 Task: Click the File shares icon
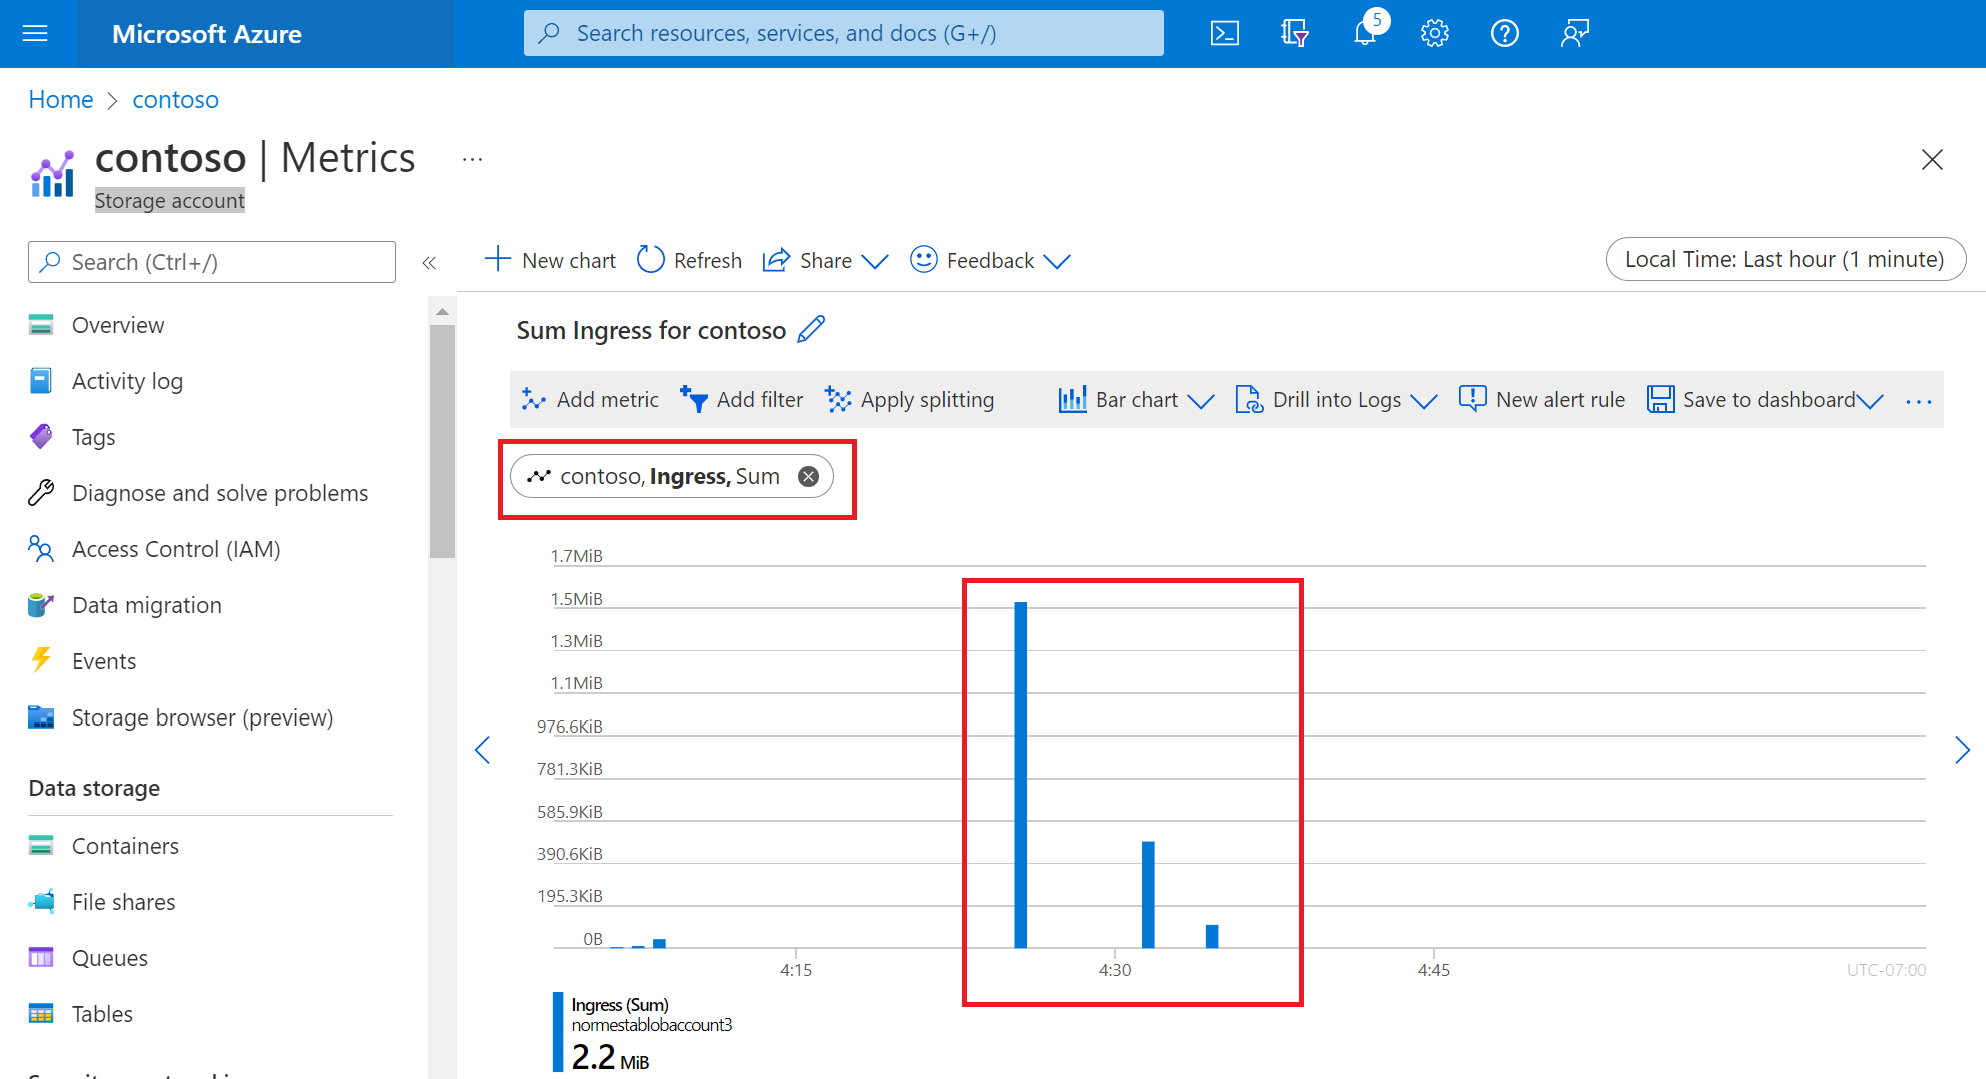[41, 902]
